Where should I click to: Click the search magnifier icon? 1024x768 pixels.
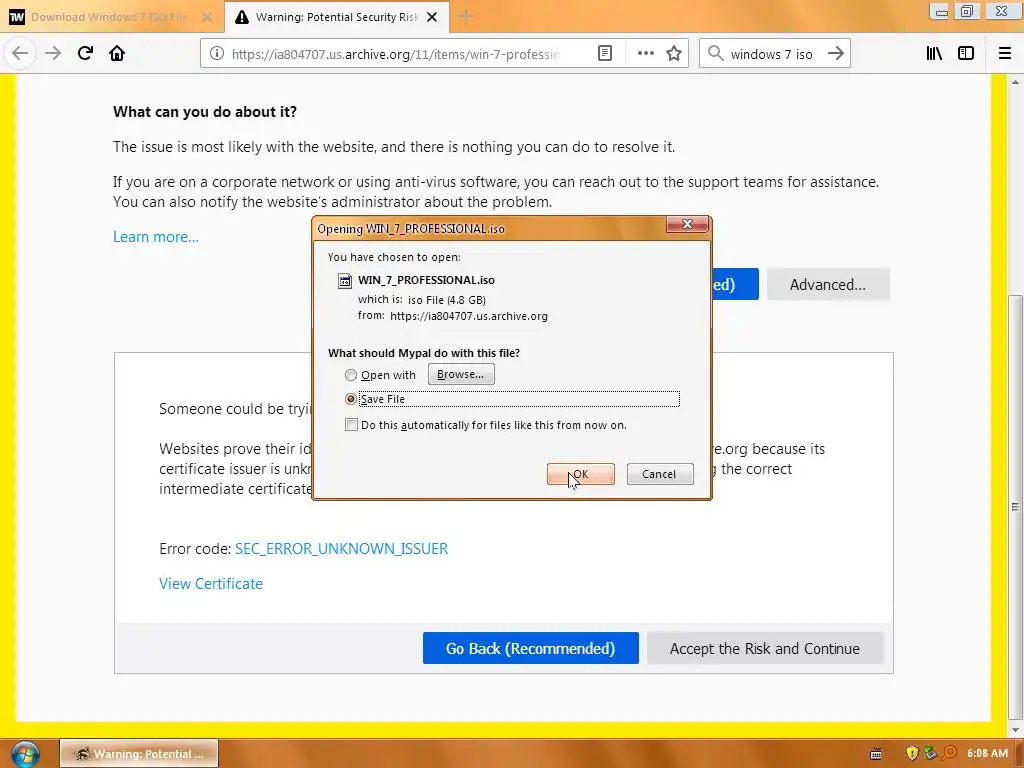tap(716, 54)
